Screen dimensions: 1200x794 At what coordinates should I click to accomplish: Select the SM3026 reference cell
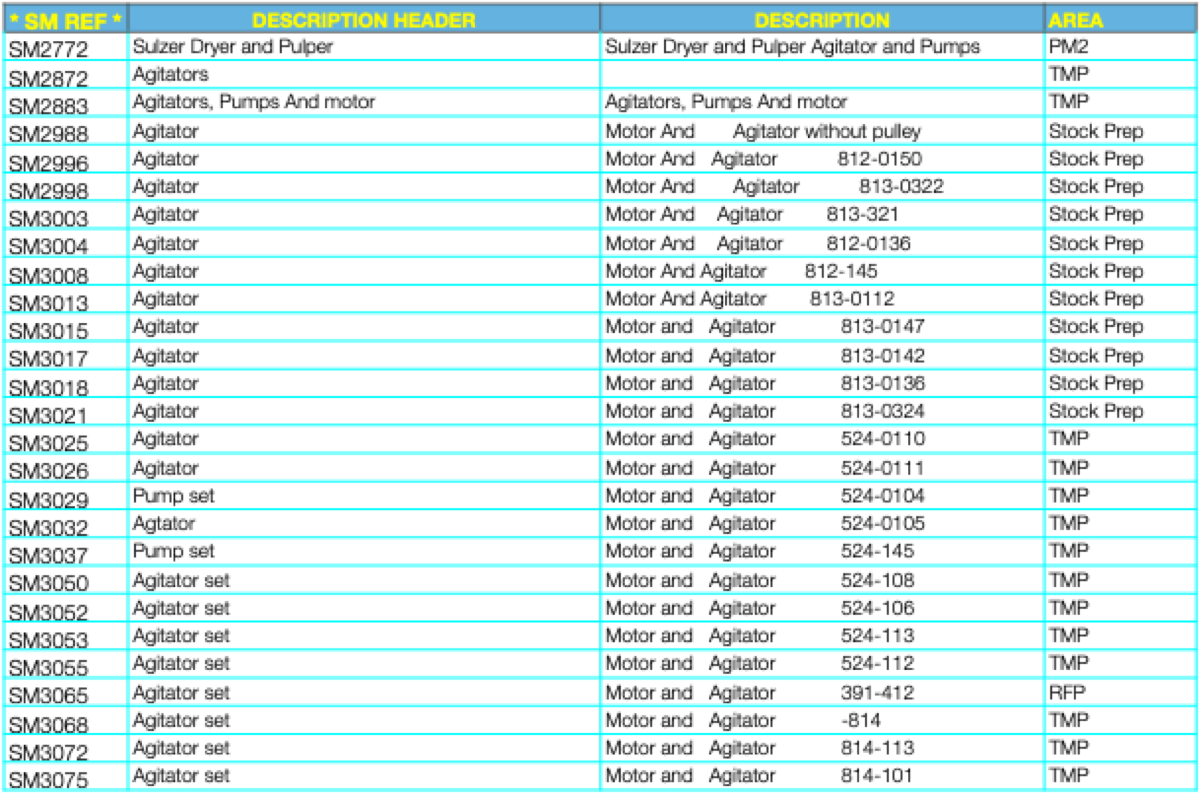(66, 469)
